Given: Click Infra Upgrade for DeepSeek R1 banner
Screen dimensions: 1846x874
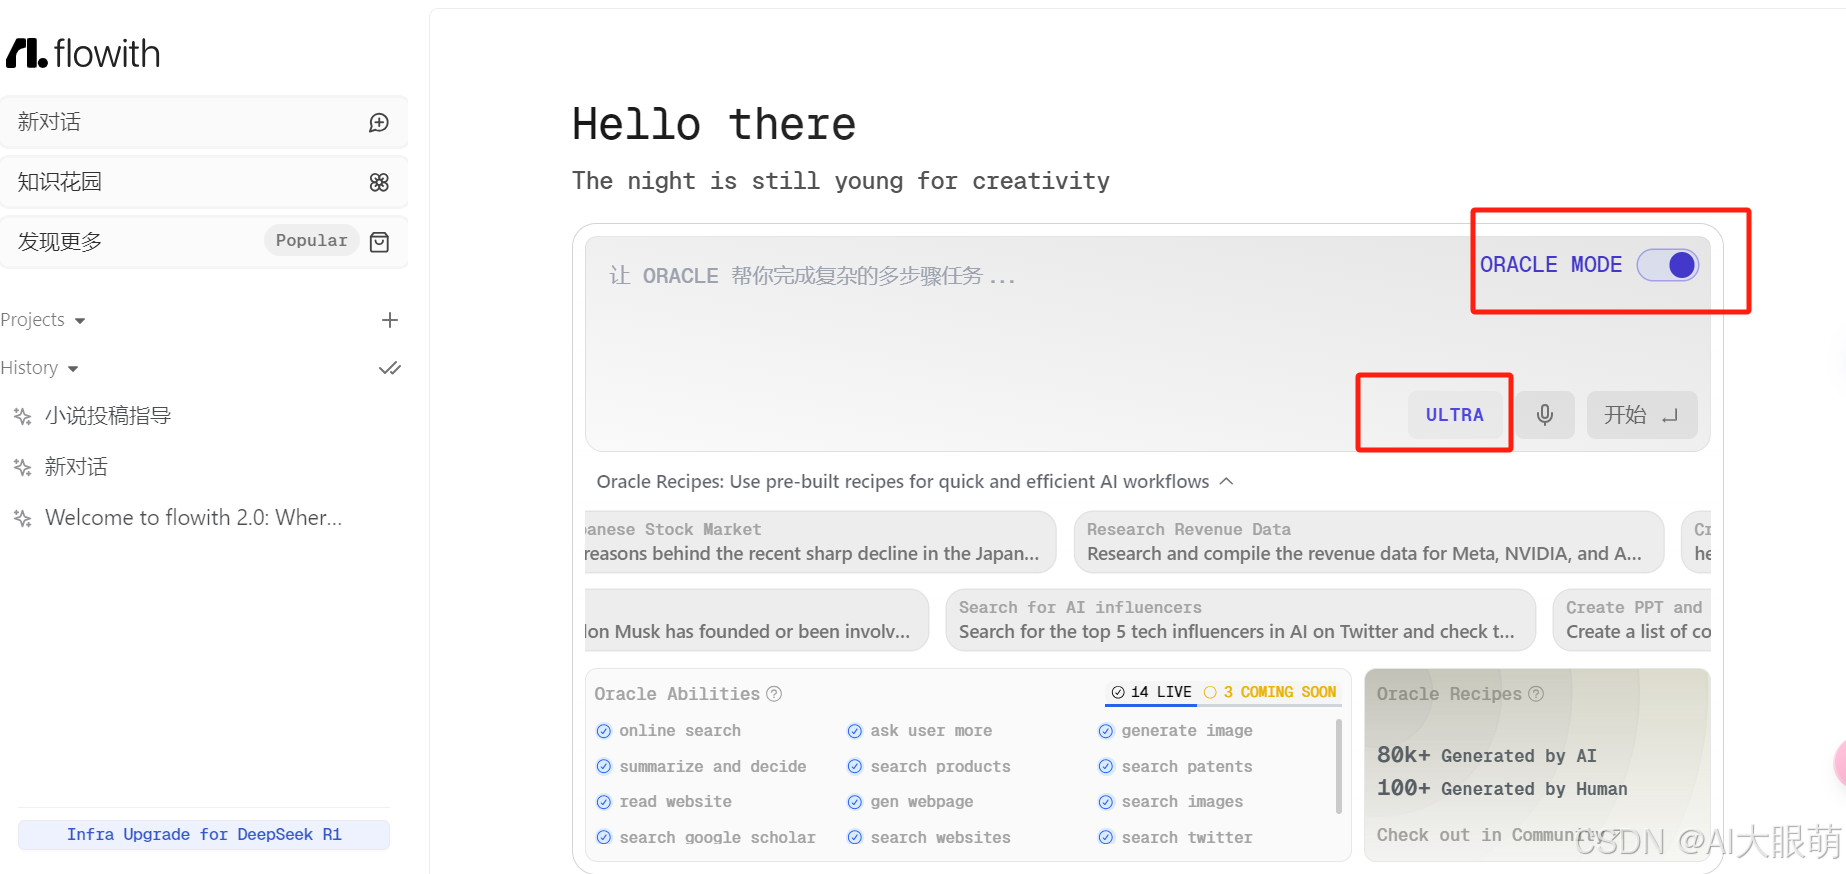Looking at the screenshot, I should point(204,835).
